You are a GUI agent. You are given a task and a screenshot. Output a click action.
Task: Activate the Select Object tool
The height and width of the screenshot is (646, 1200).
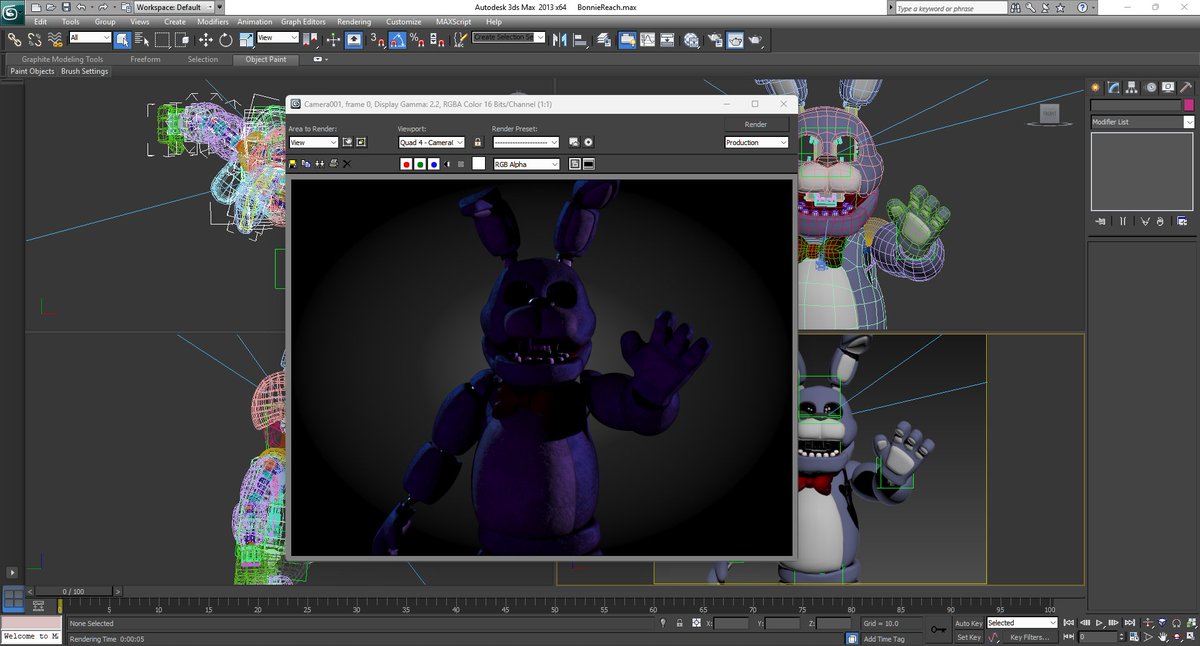(122, 40)
